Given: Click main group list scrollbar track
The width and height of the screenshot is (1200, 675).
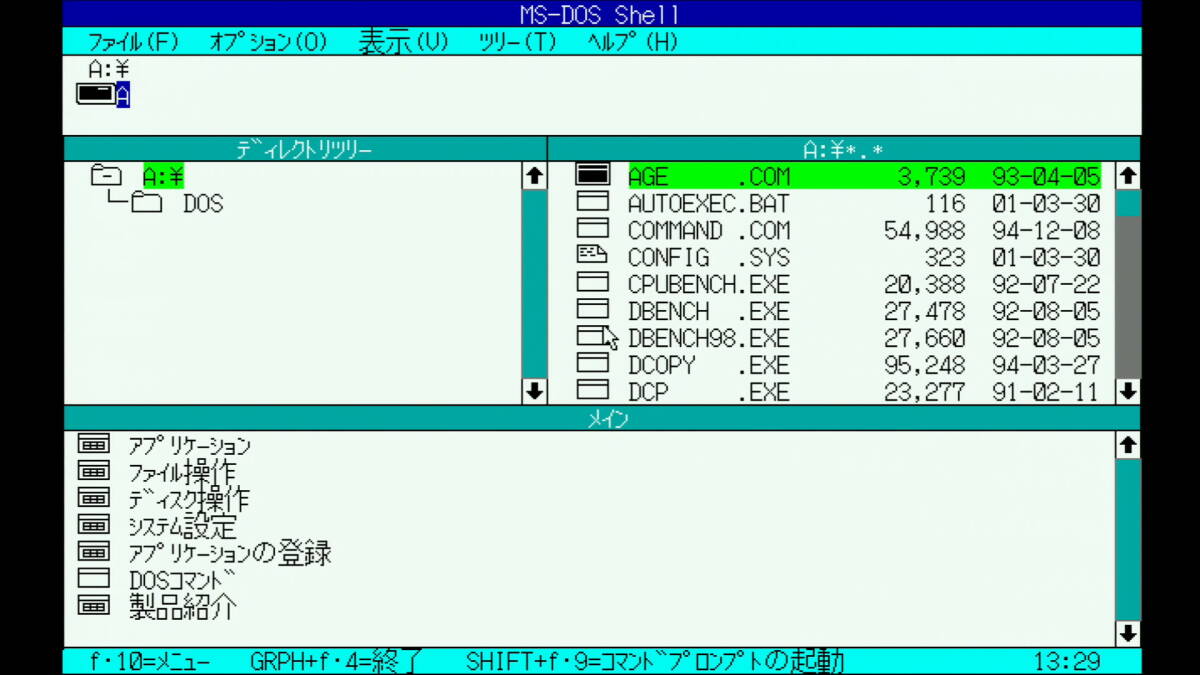Looking at the screenshot, I should click(1128, 539).
